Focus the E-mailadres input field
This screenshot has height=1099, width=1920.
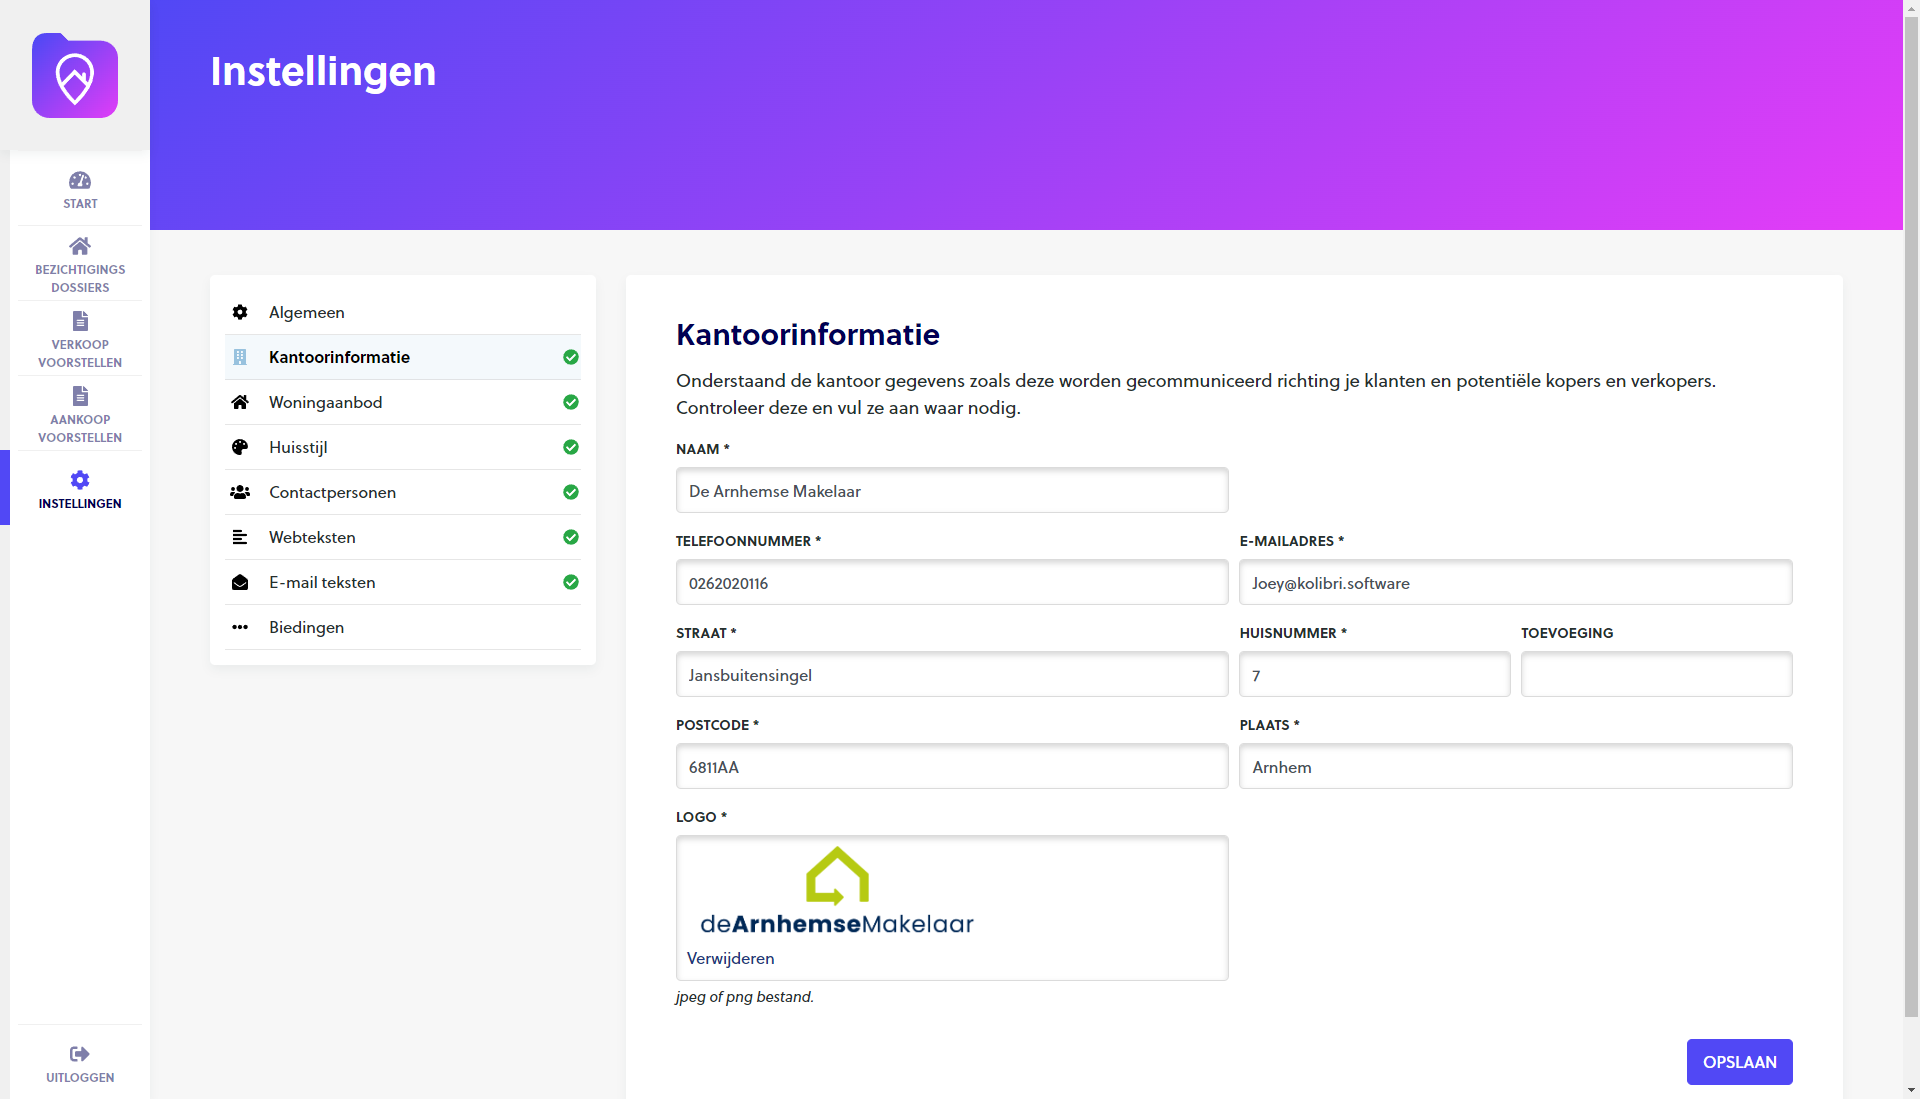point(1515,583)
